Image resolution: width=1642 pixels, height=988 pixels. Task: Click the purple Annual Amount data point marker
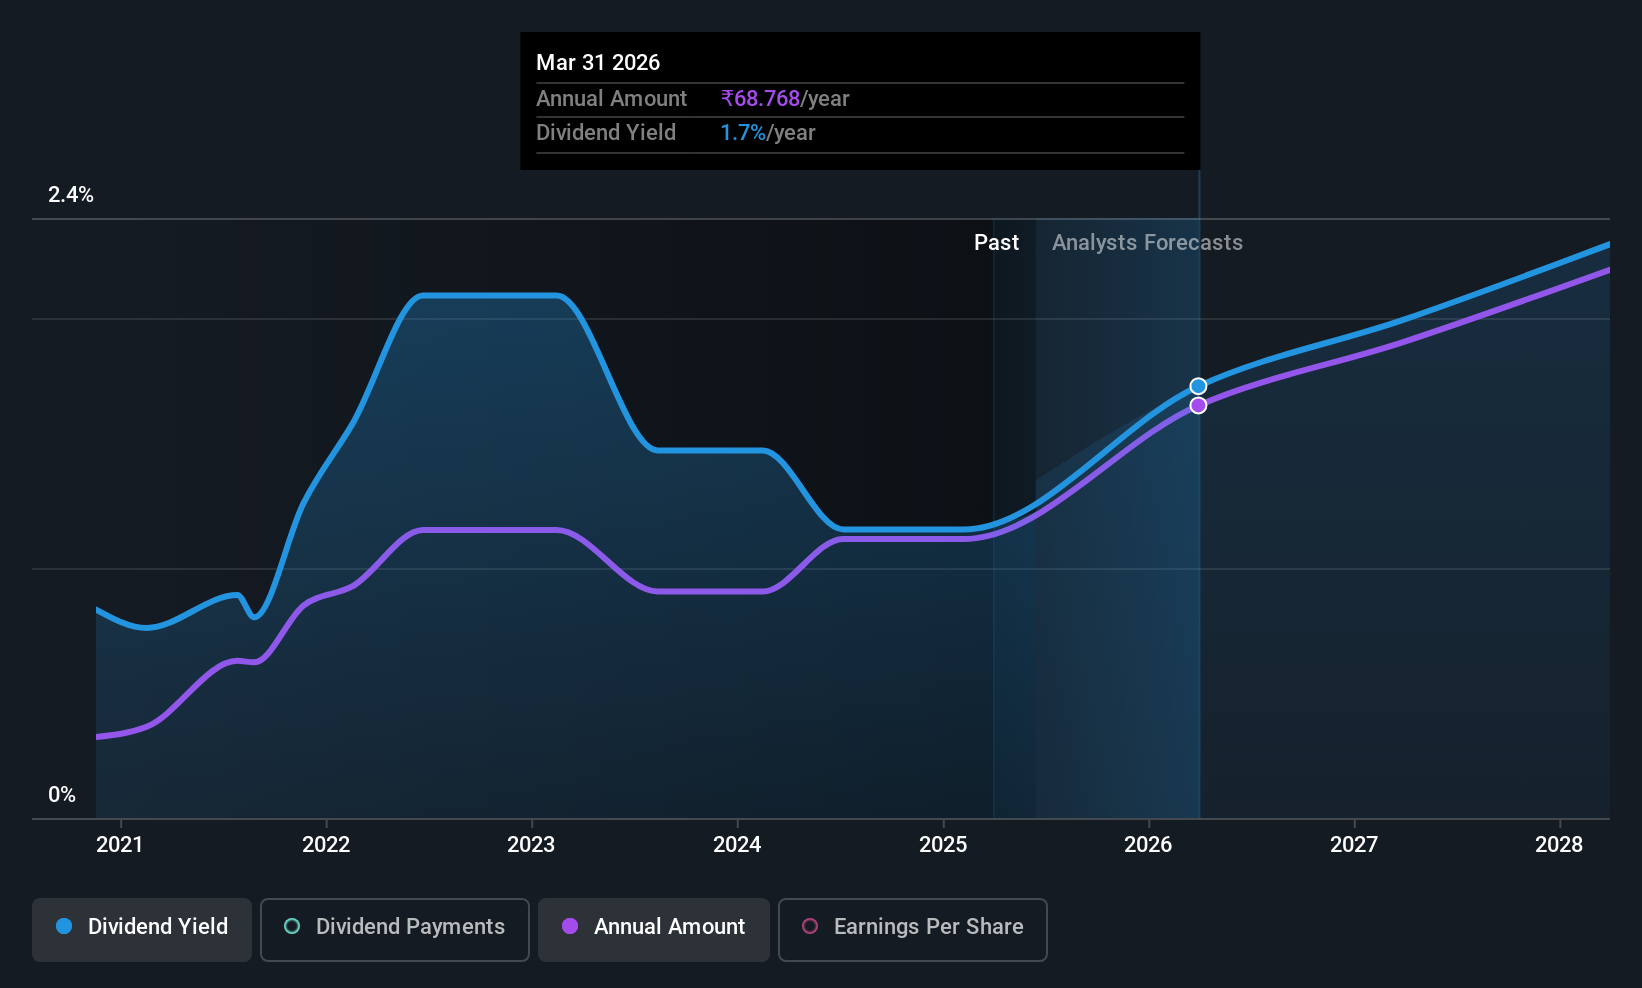click(x=1198, y=405)
